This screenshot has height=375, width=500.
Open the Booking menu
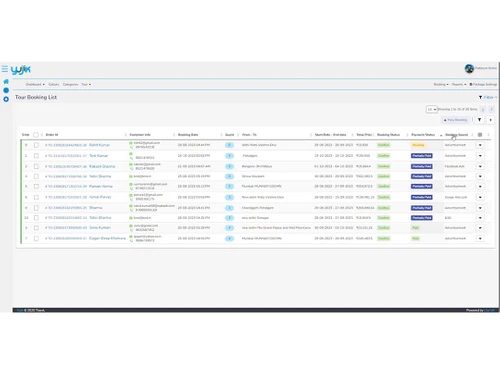pos(441,84)
